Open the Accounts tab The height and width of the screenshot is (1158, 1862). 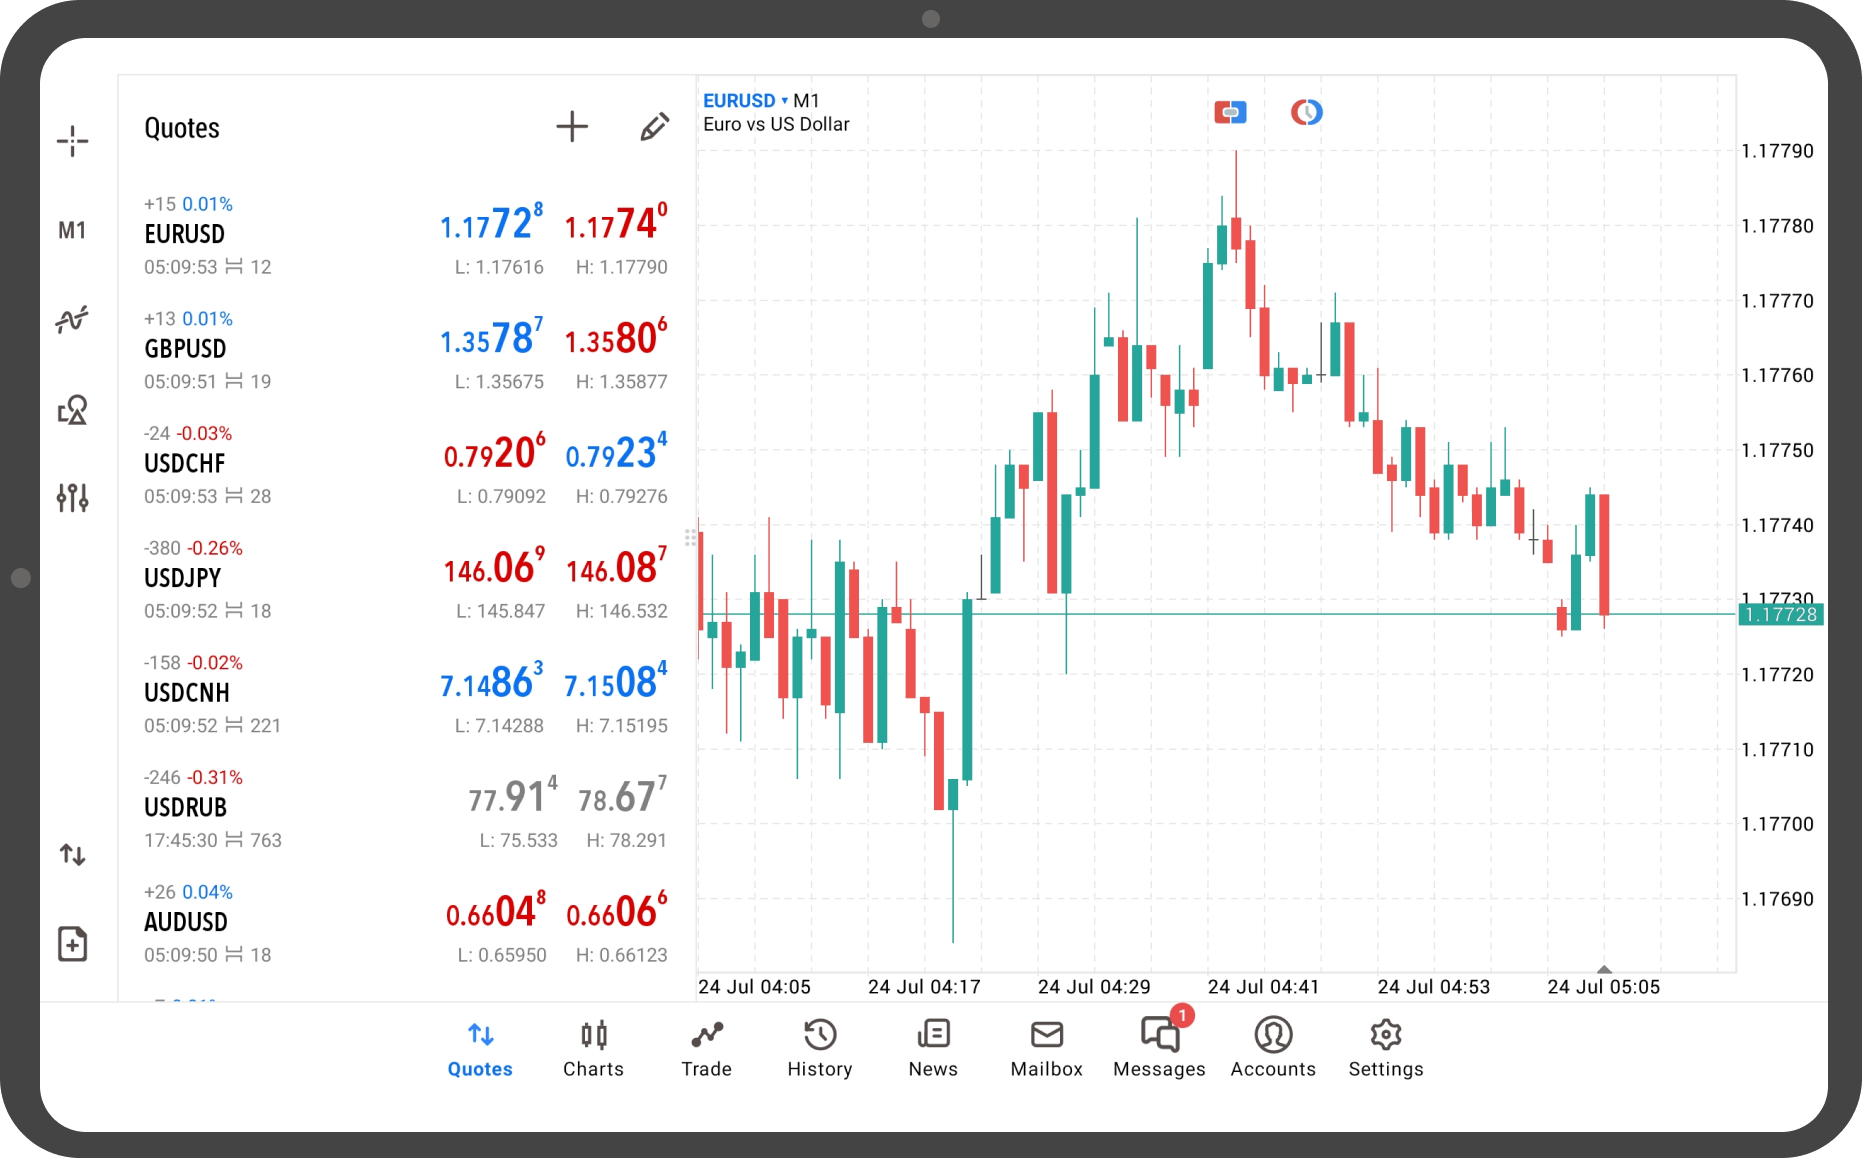click(x=1273, y=1048)
